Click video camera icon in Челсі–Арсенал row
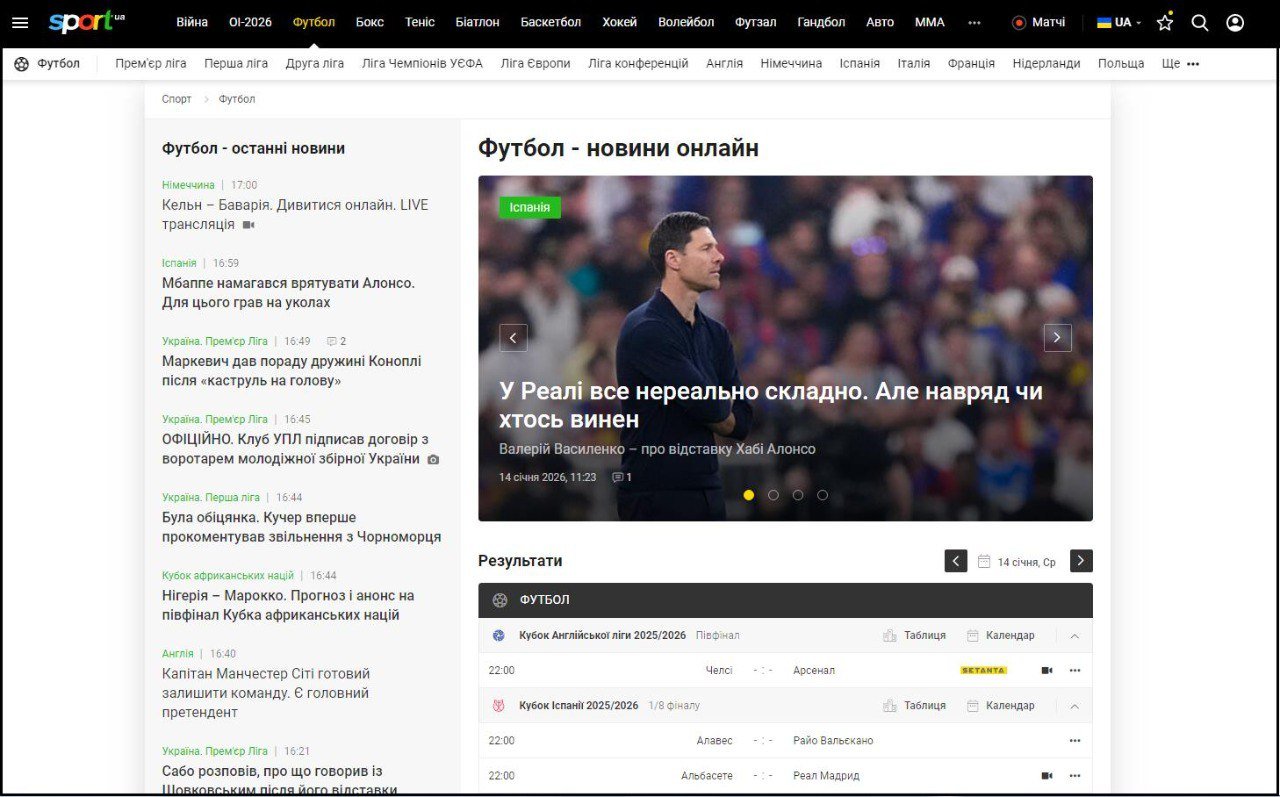 click(1047, 670)
